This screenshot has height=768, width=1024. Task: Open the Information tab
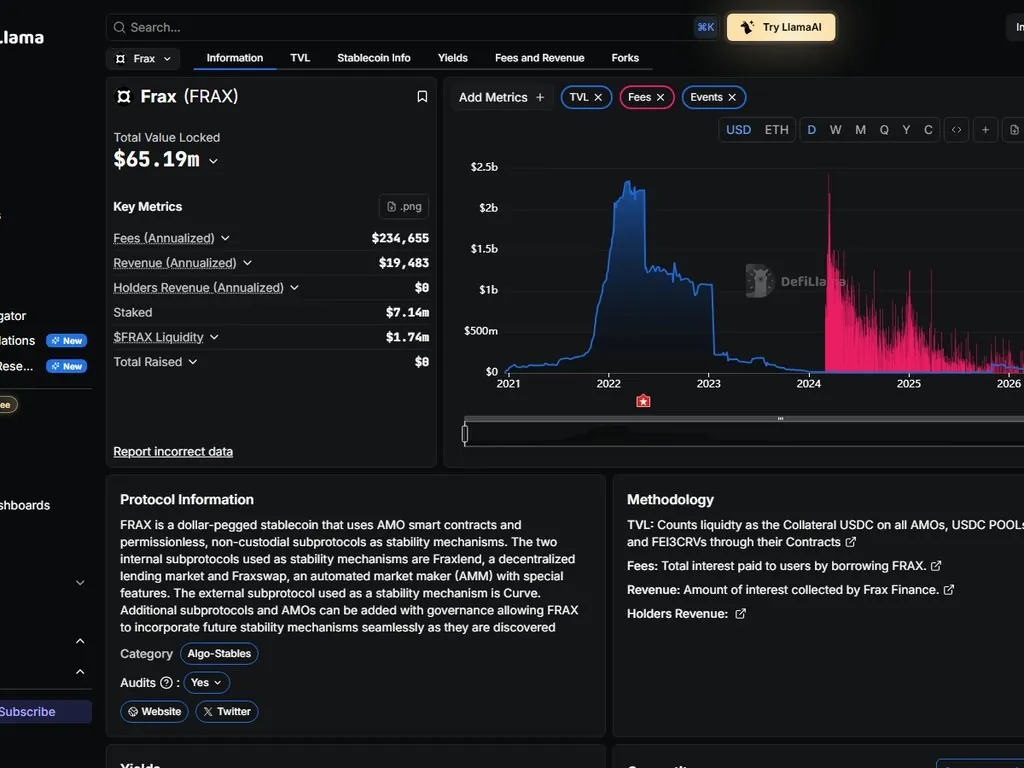coord(234,58)
